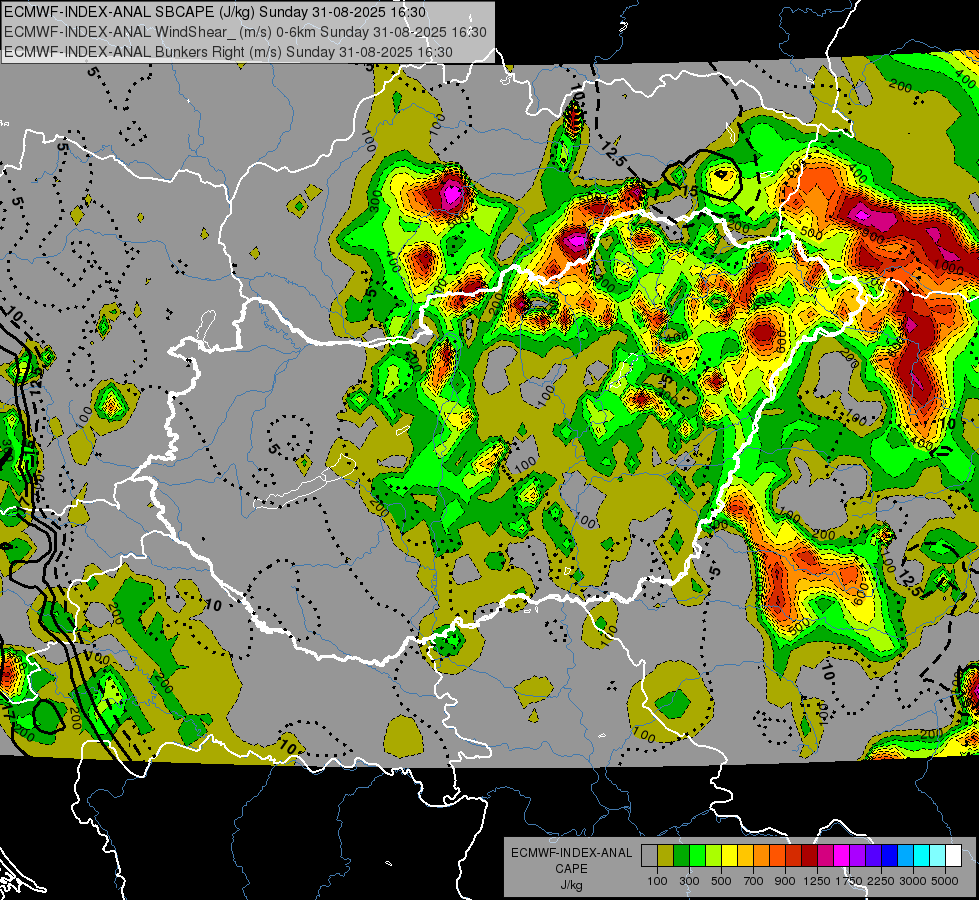Screen dimensions: 979x900
Task: Select the gray below-100 legend swatch
Action: coord(649,856)
